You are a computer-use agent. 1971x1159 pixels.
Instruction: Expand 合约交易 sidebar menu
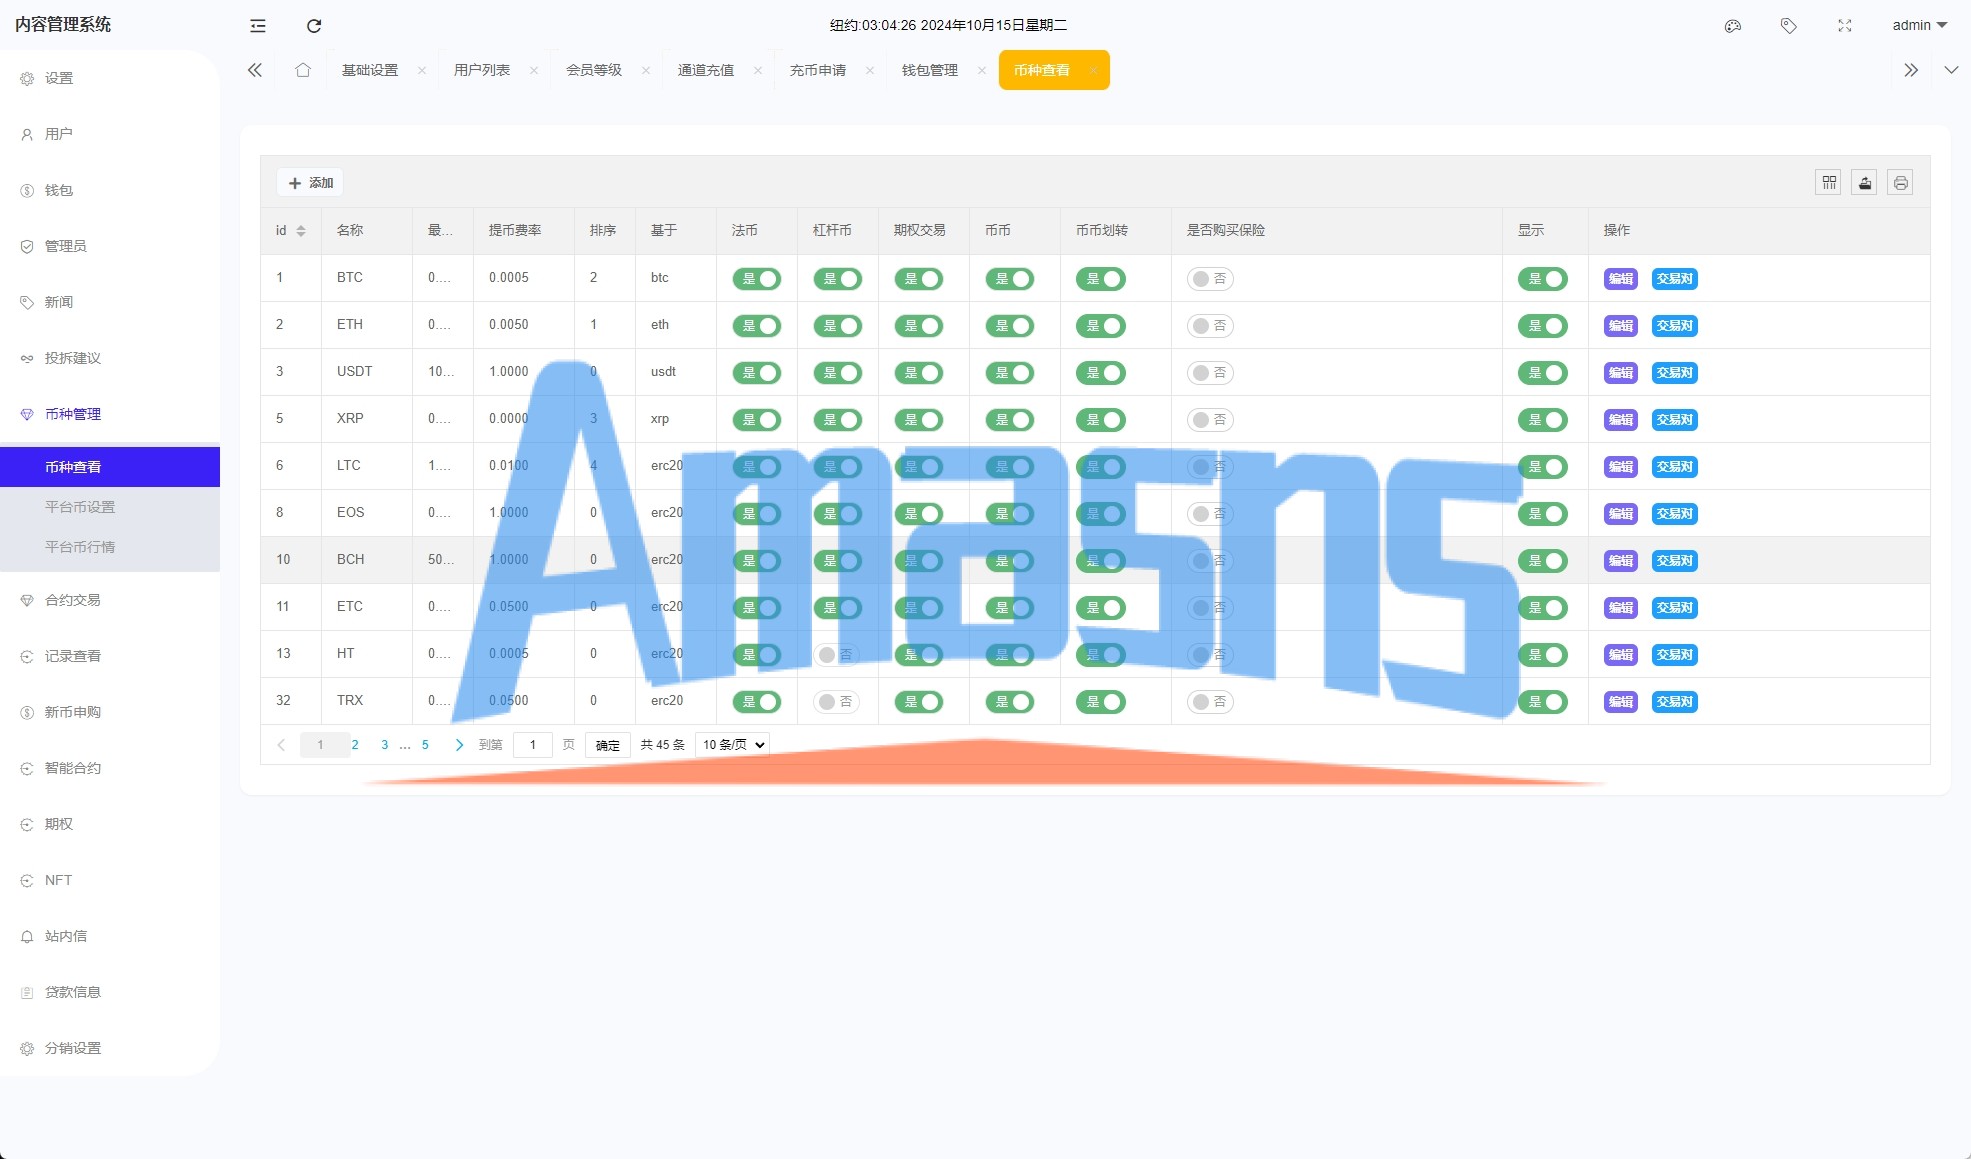[110, 600]
